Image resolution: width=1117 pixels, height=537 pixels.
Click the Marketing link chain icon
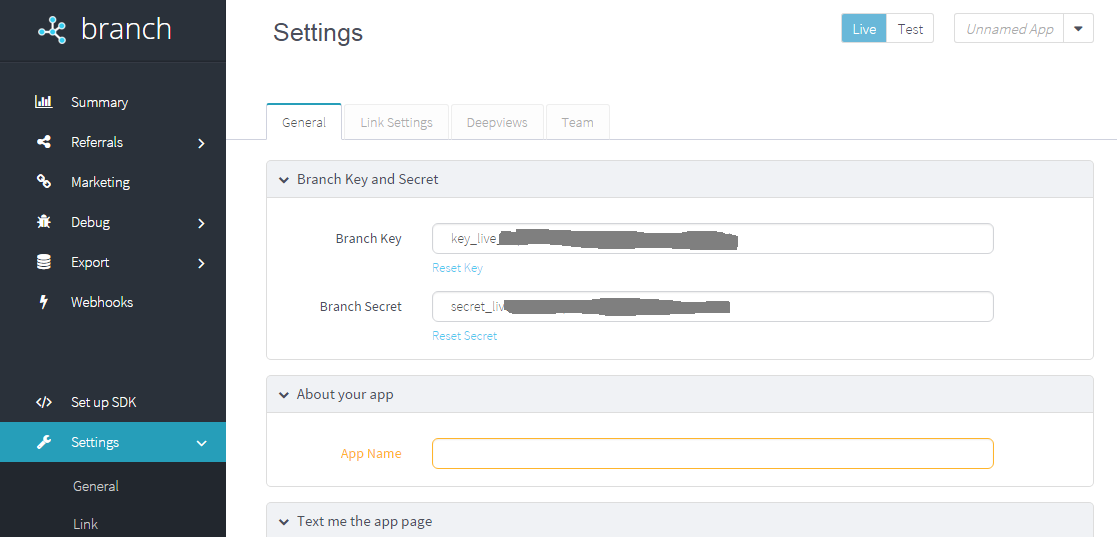[43, 182]
